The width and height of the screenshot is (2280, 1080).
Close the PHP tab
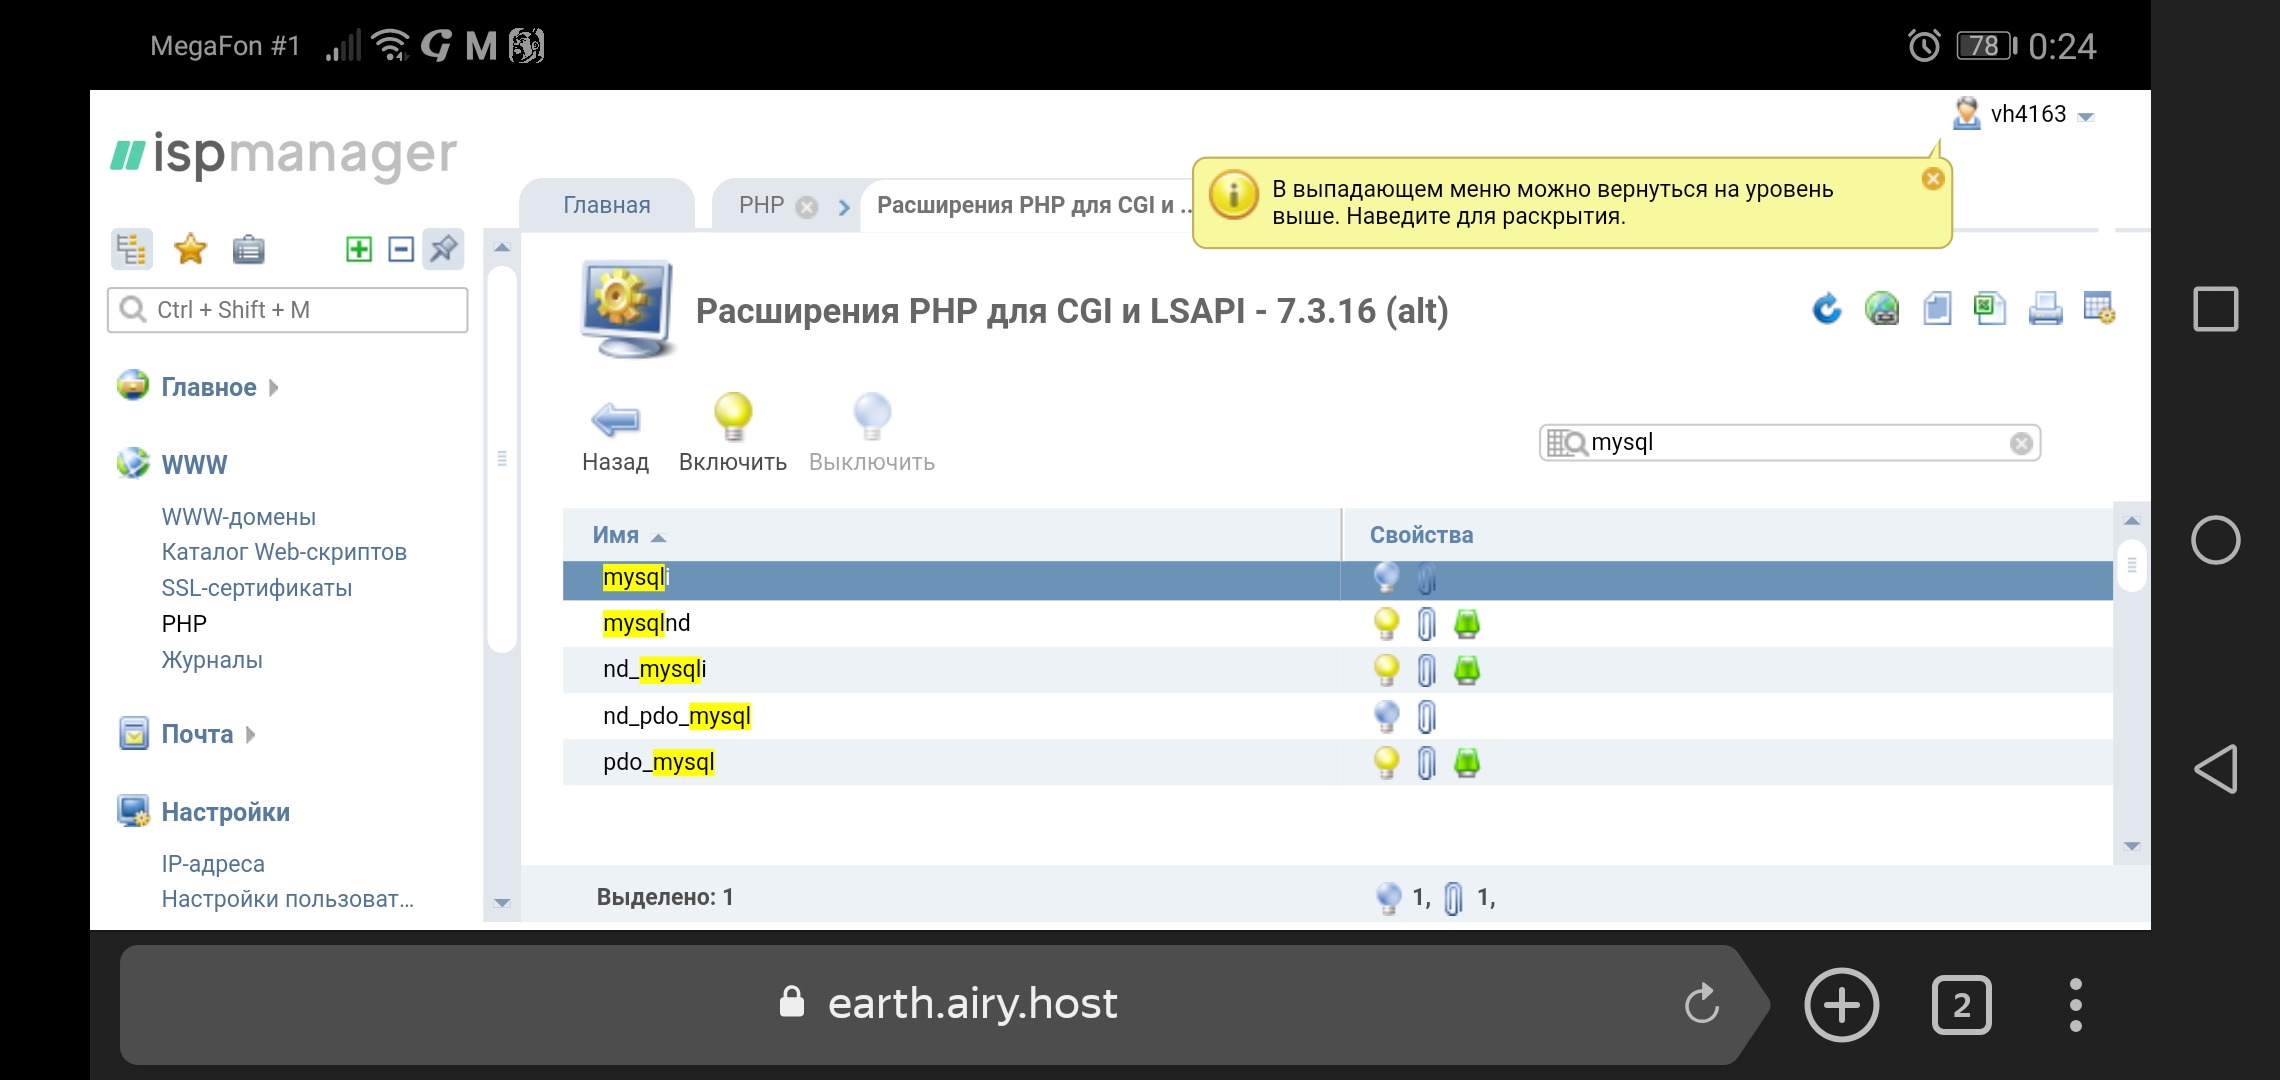[x=807, y=207]
